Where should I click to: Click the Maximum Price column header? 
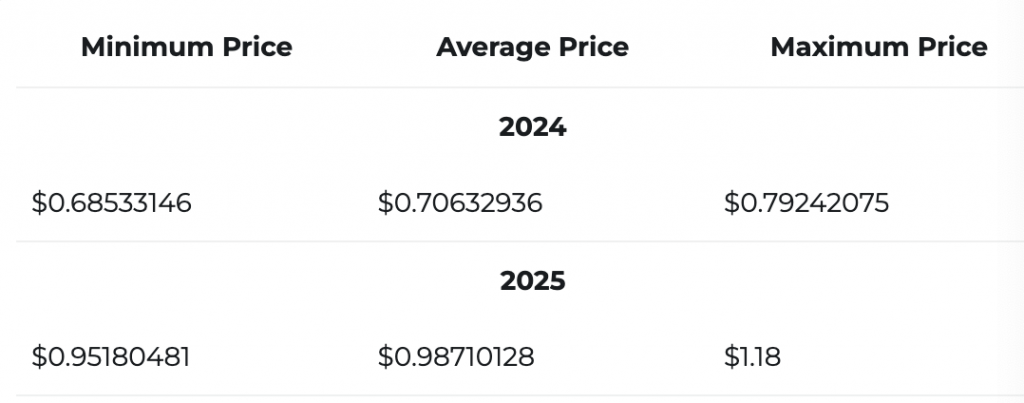tap(878, 47)
